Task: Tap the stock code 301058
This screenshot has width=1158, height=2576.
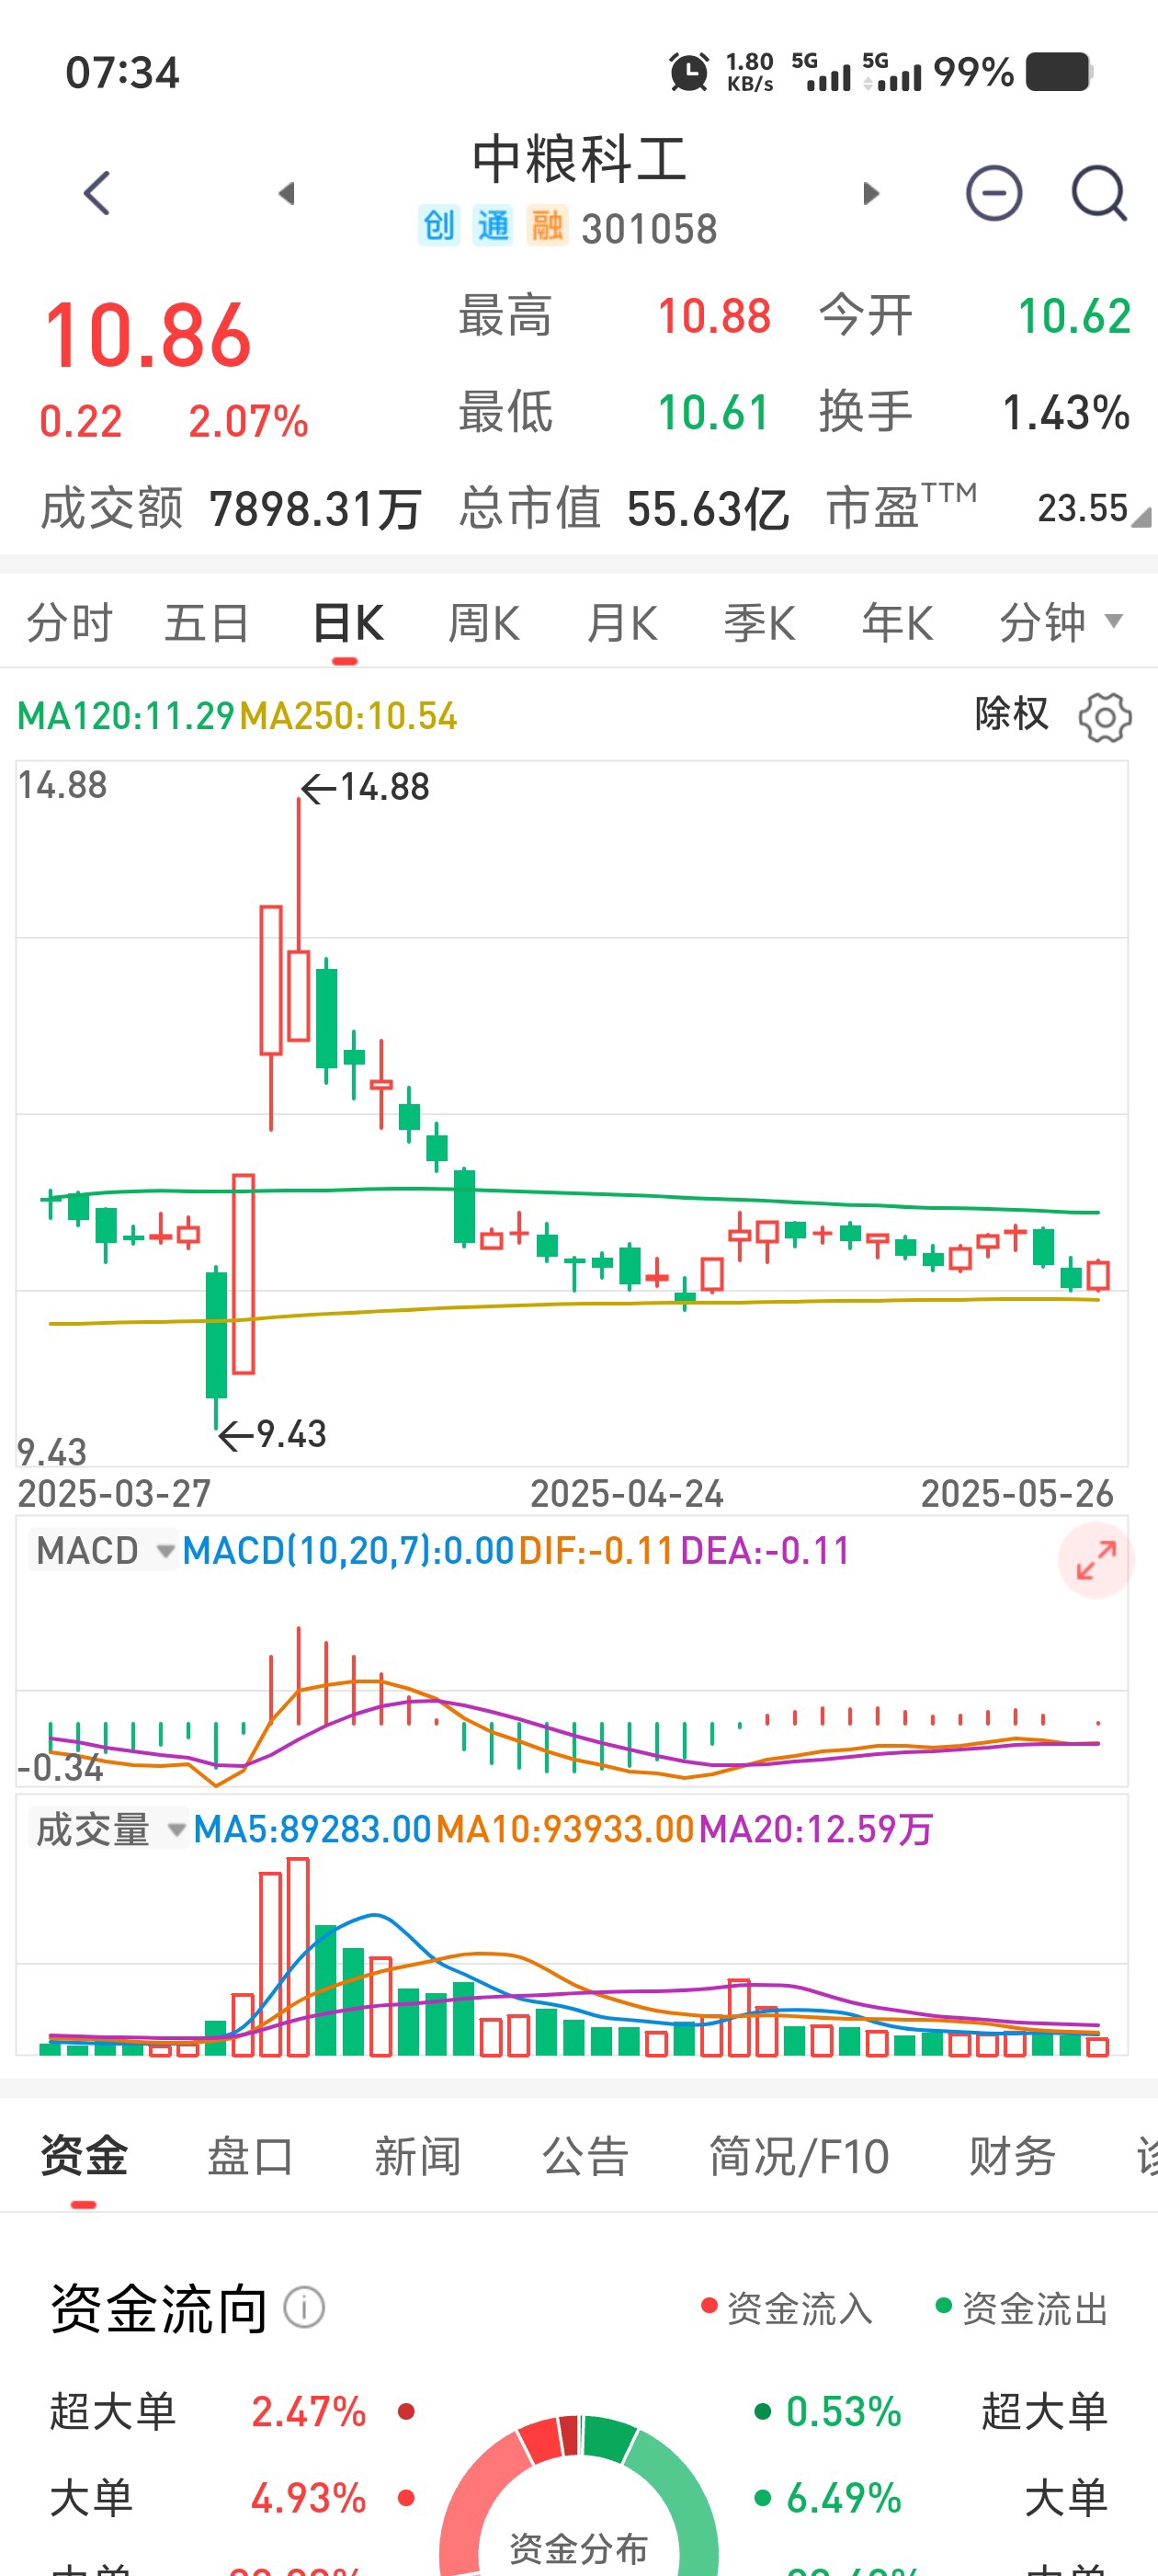Action: point(649,229)
